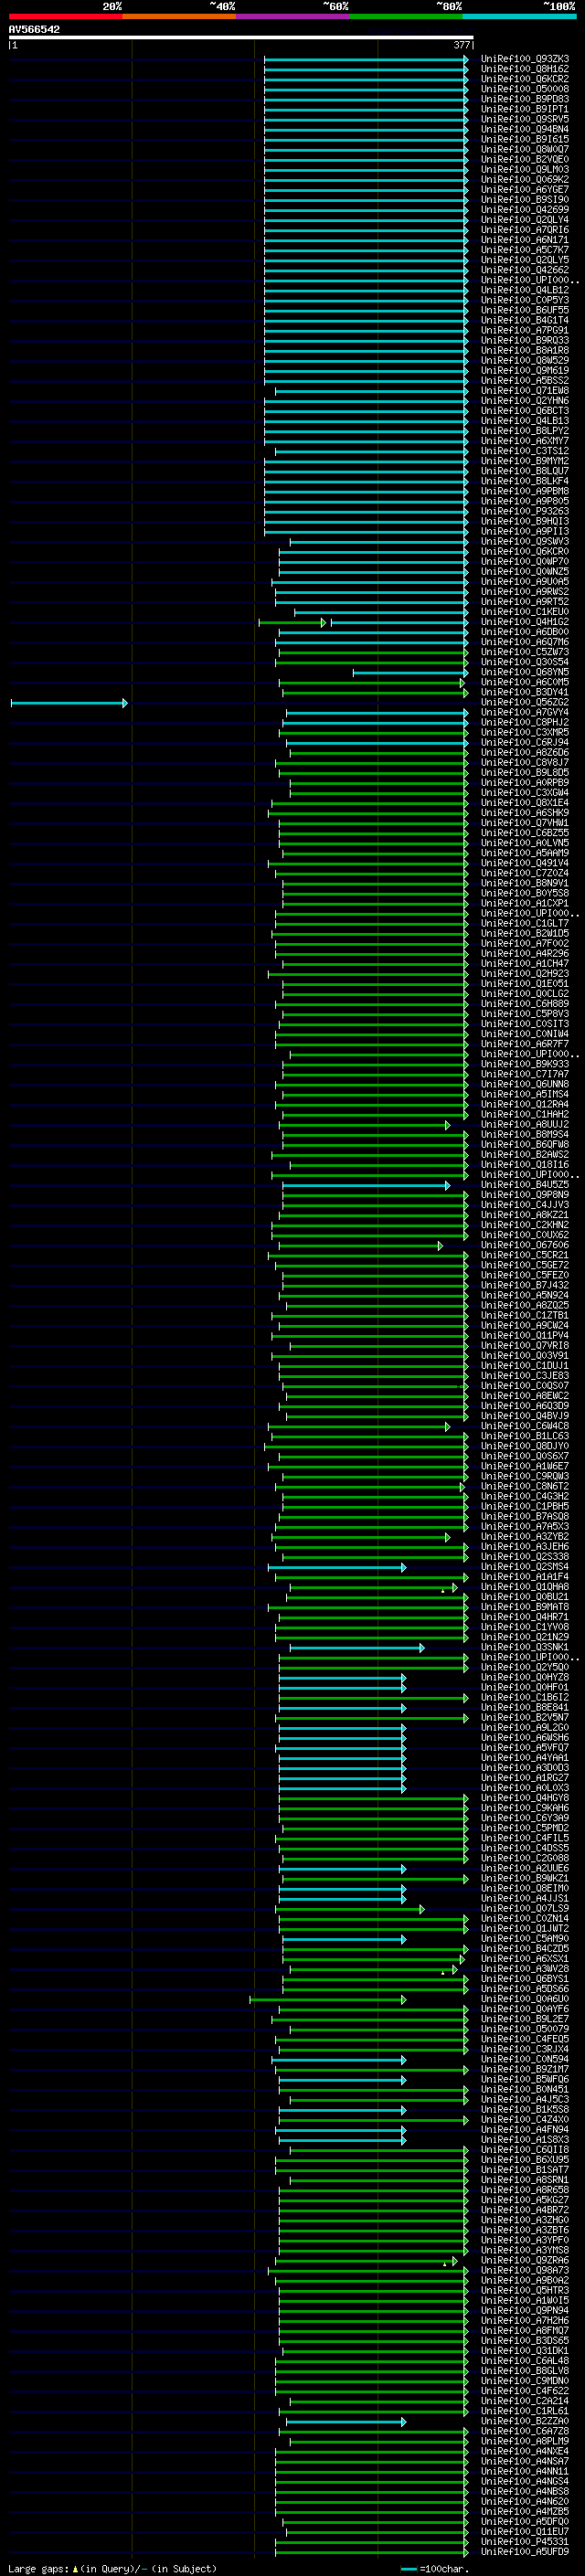Image resolution: width=585 pixels, height=2576 pixels.
Task: Select the UniRef100_C6A7Z8 label
Action: 525,2431
